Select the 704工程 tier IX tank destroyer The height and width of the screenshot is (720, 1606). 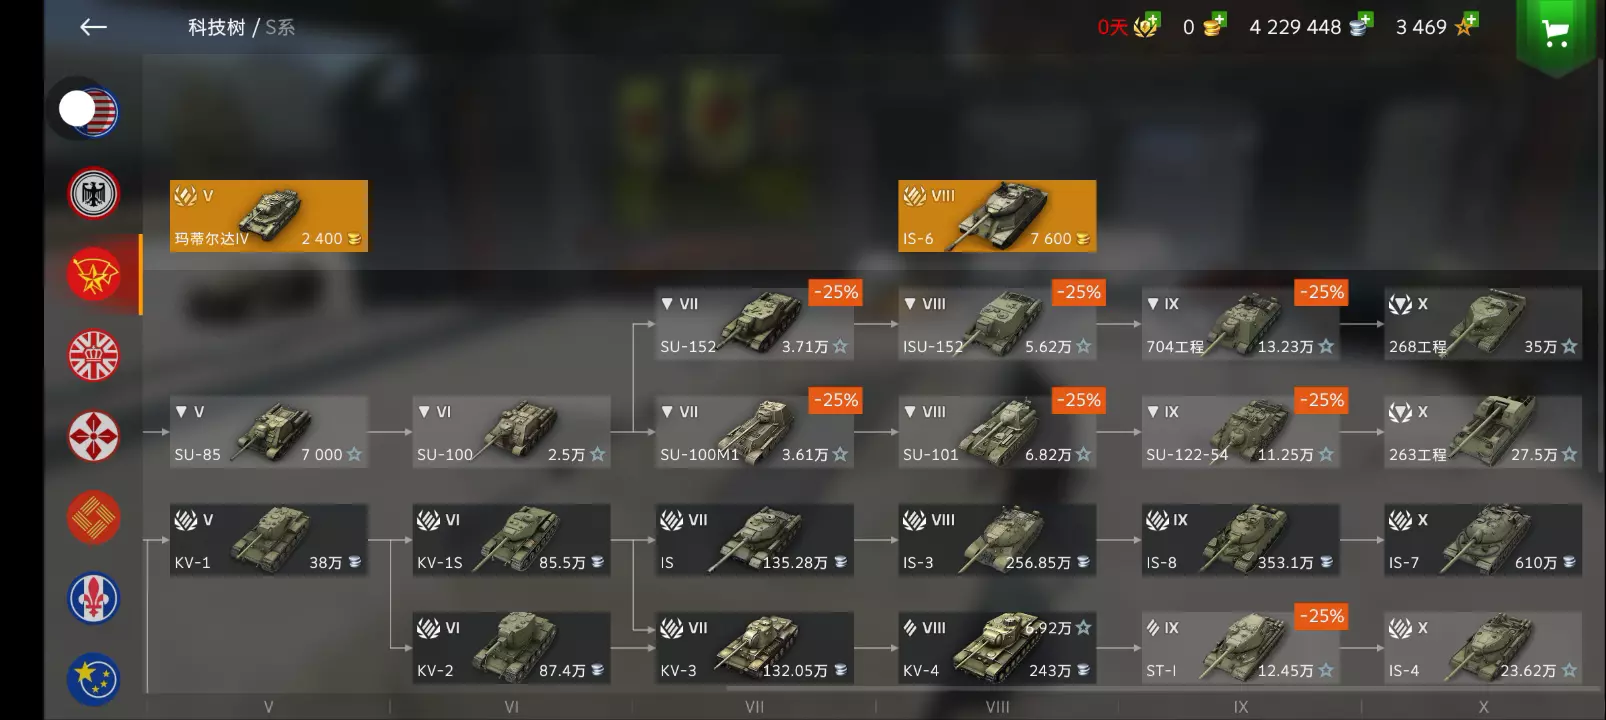tap(1240, 324)
